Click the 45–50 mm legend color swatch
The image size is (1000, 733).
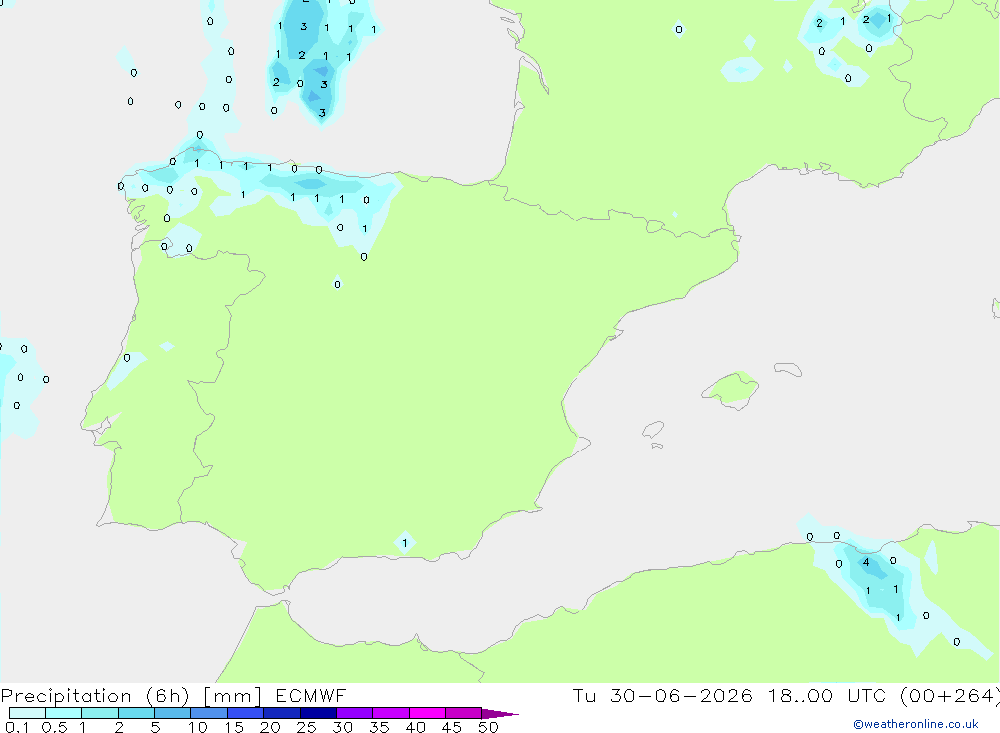[x=463, y=713]
